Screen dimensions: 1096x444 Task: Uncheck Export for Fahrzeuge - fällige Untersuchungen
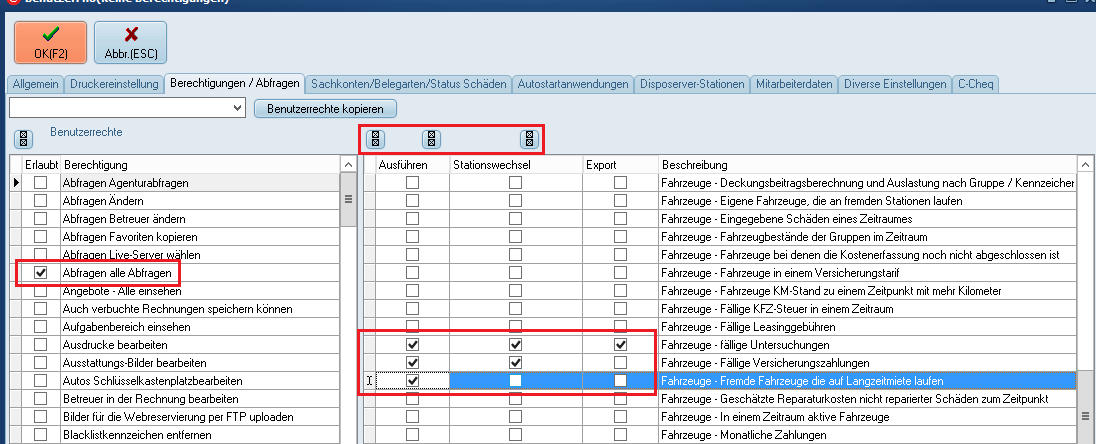tap(621, 345)
